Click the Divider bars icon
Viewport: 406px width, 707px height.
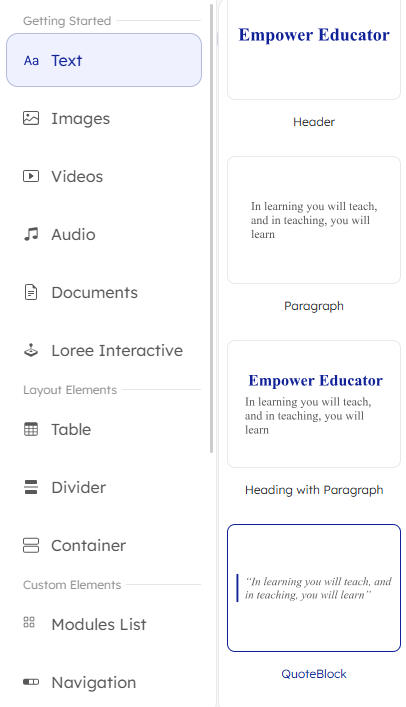31,487
